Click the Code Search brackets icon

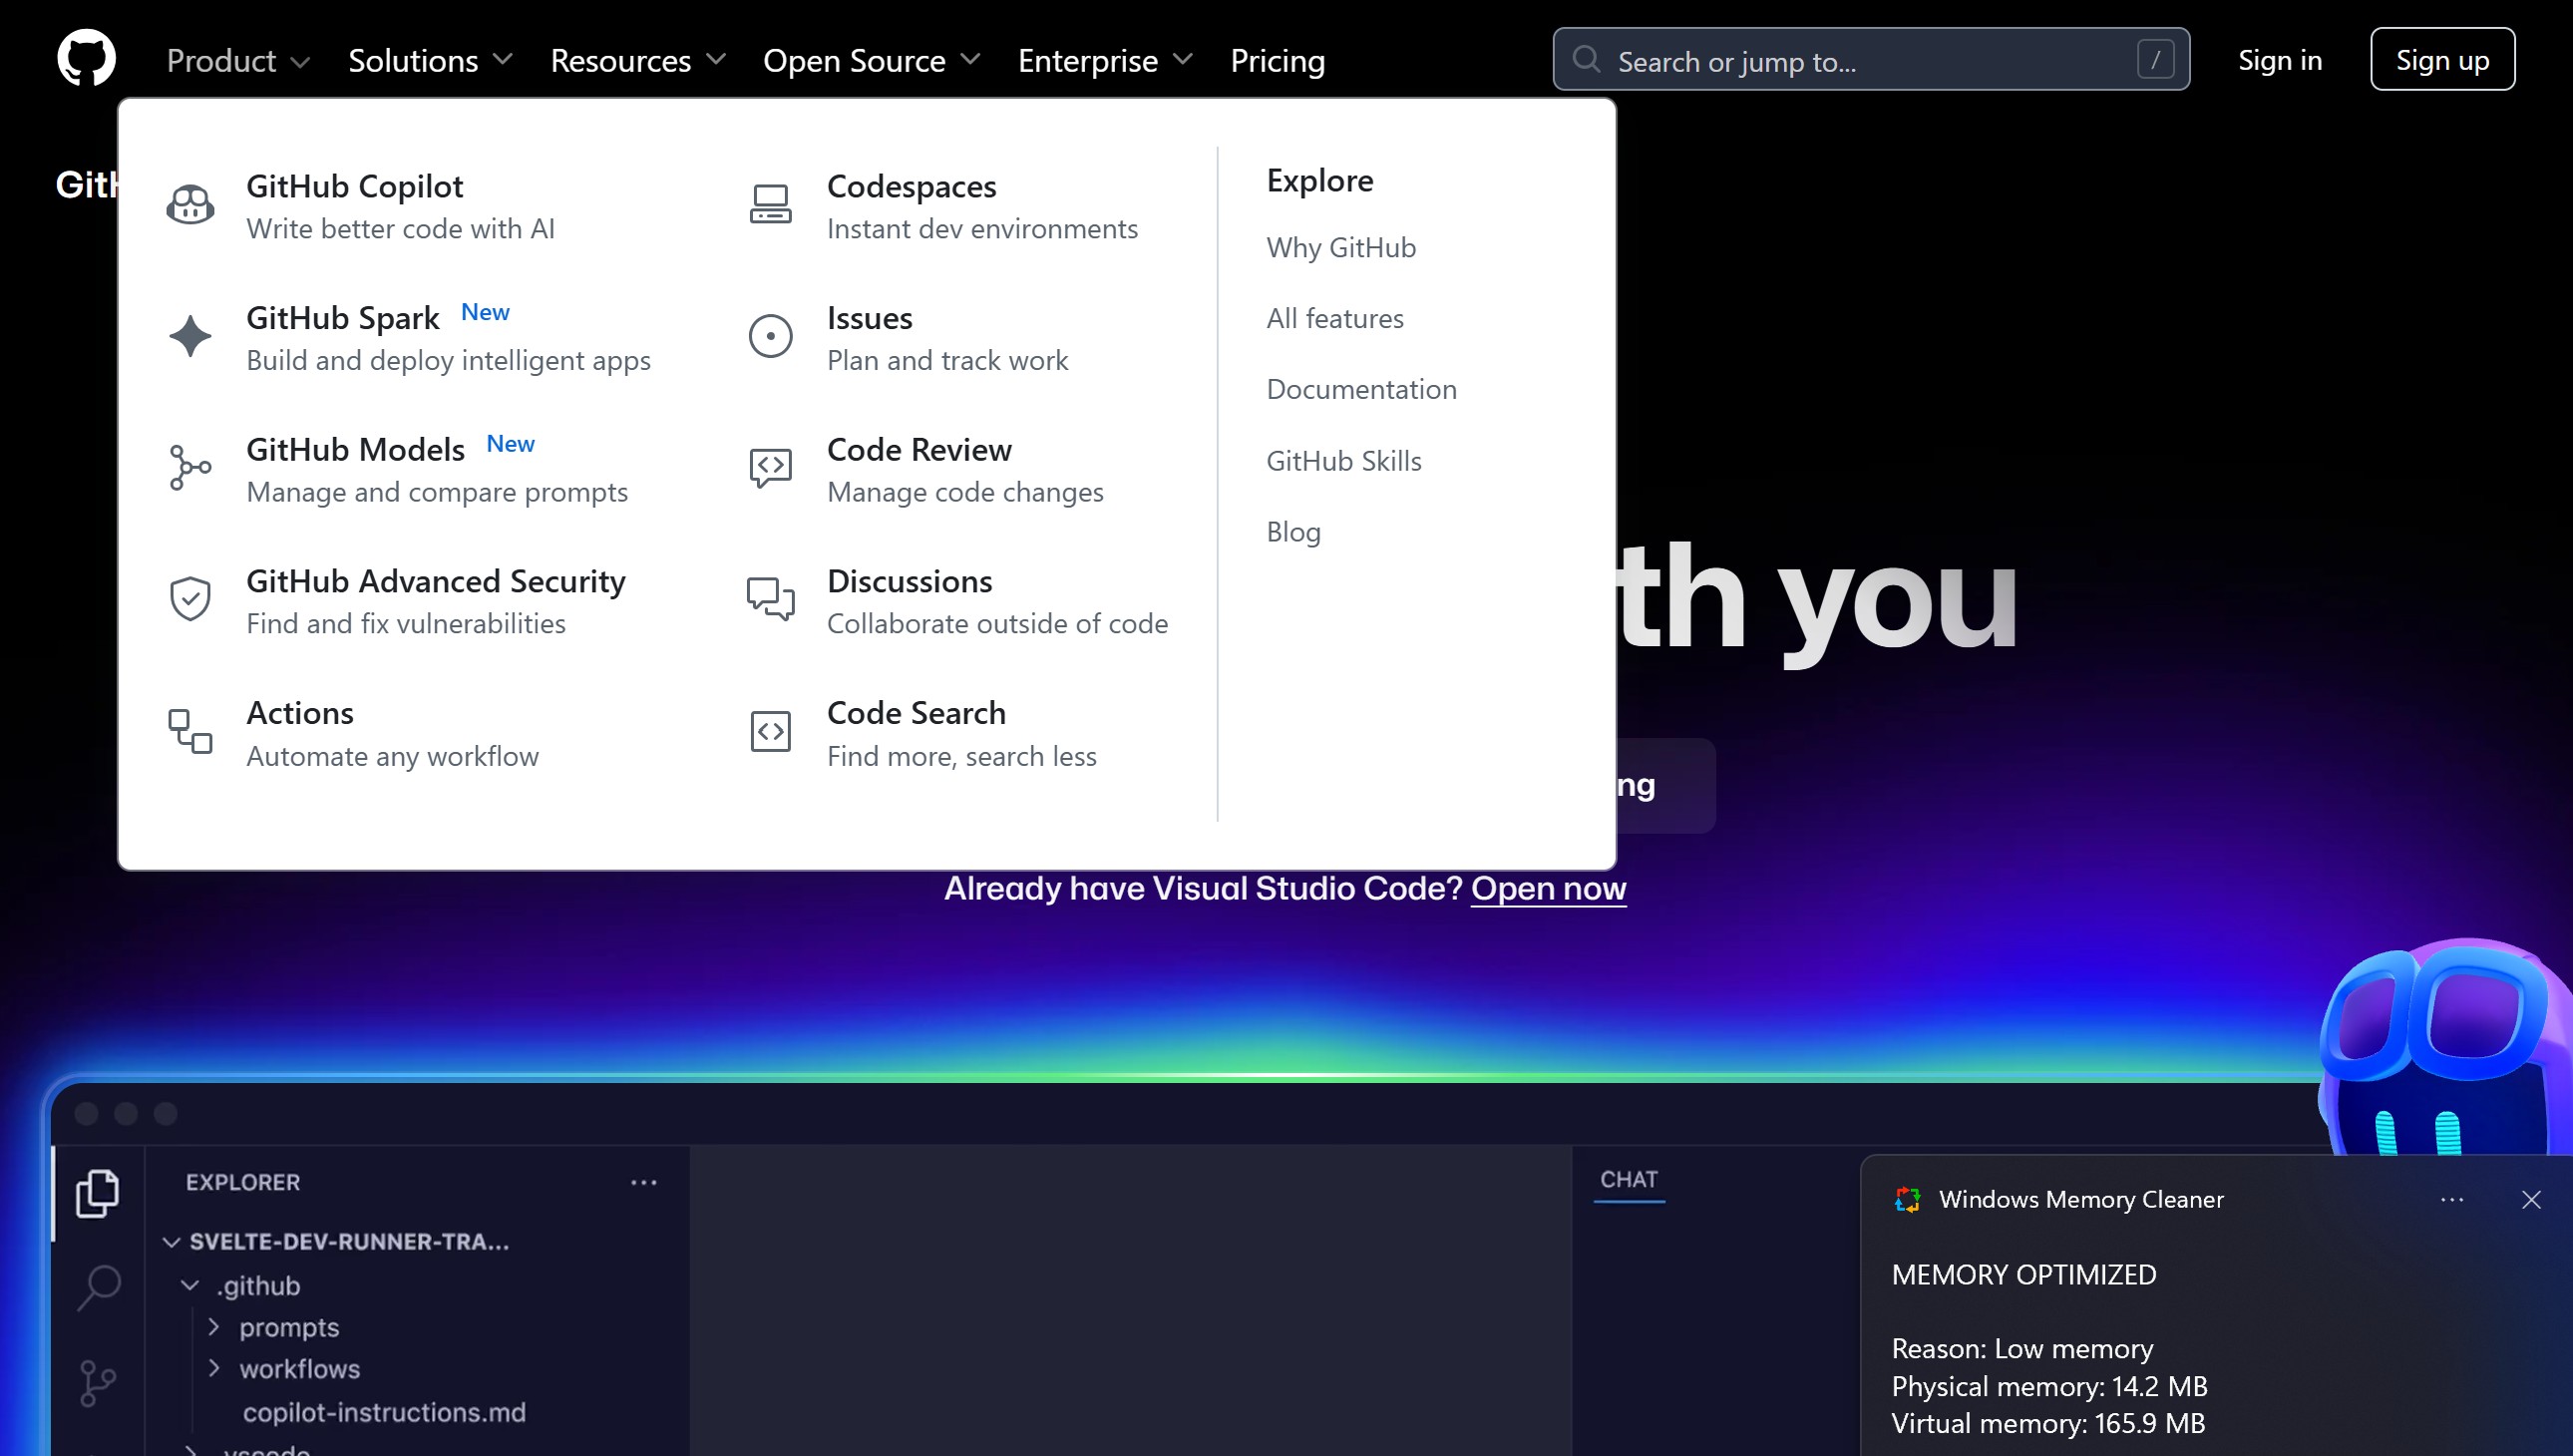pos(771,732)
